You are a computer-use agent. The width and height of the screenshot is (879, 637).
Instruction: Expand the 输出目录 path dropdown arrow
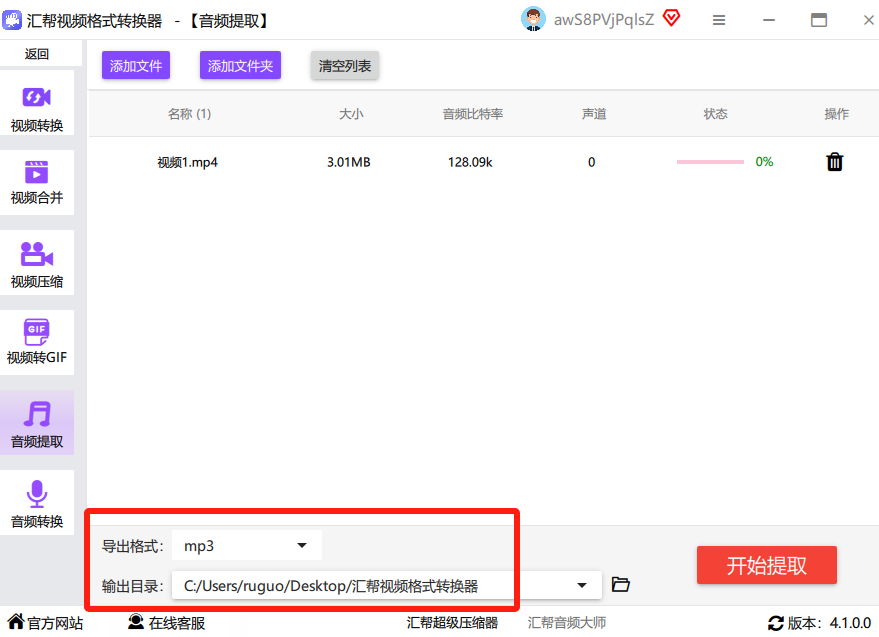(582, 585)
